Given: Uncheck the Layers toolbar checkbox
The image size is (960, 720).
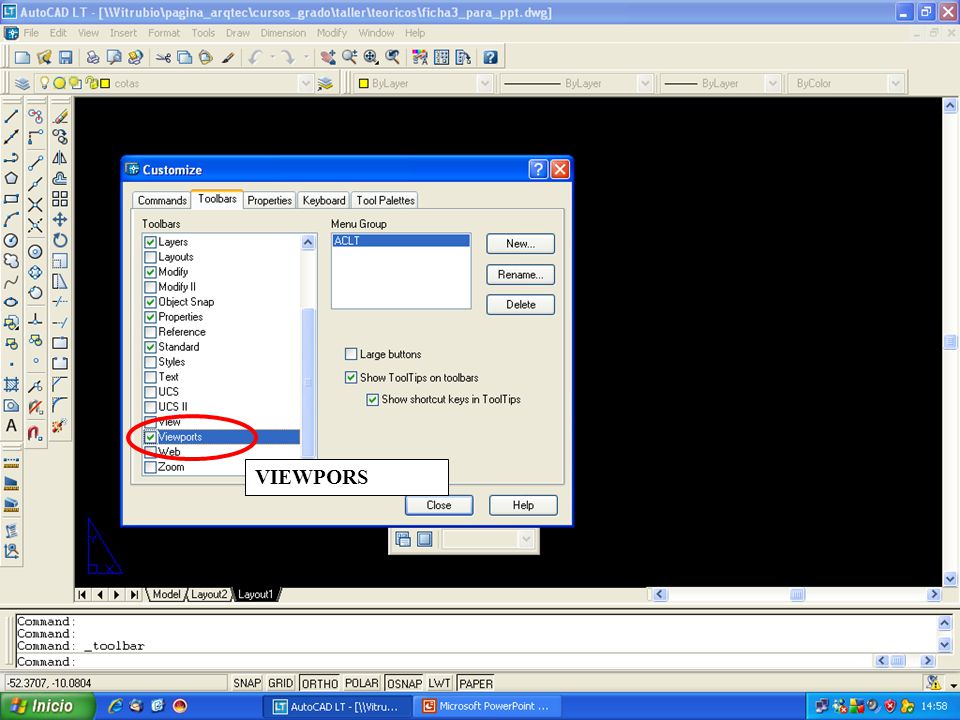Looking at the screenshot, I should 151,242.
